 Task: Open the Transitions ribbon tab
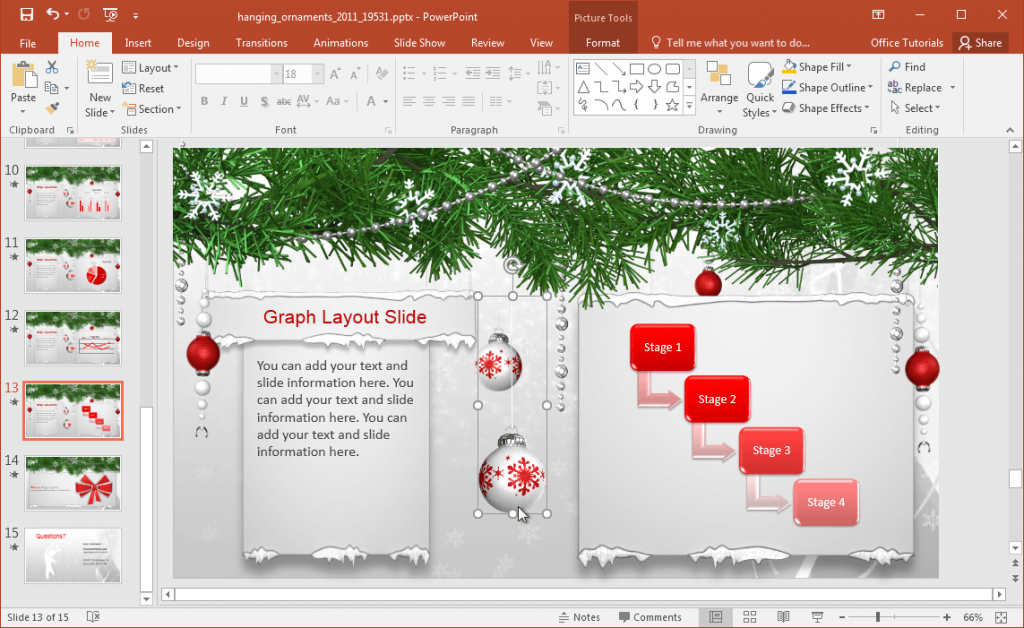point(261,43)
